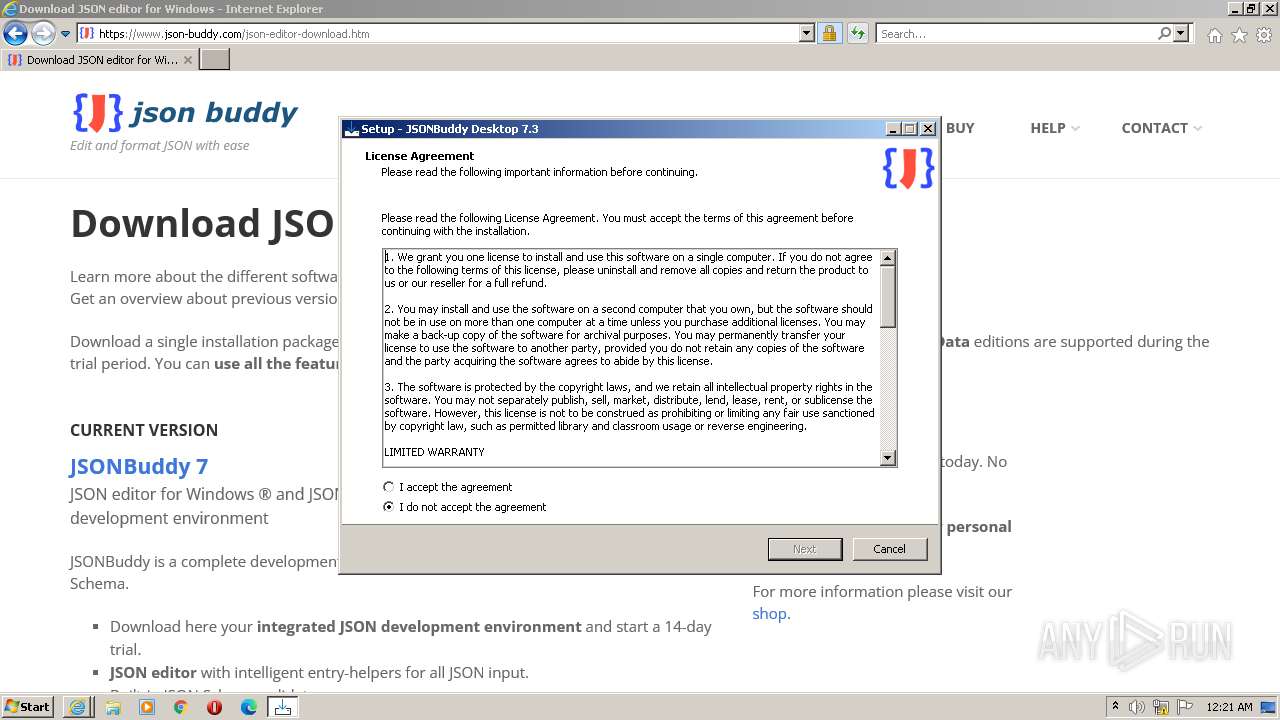This screenshot has width=1280, height=720.
Task: Click the volume speaker tray icon
Action: (1138, 707)
